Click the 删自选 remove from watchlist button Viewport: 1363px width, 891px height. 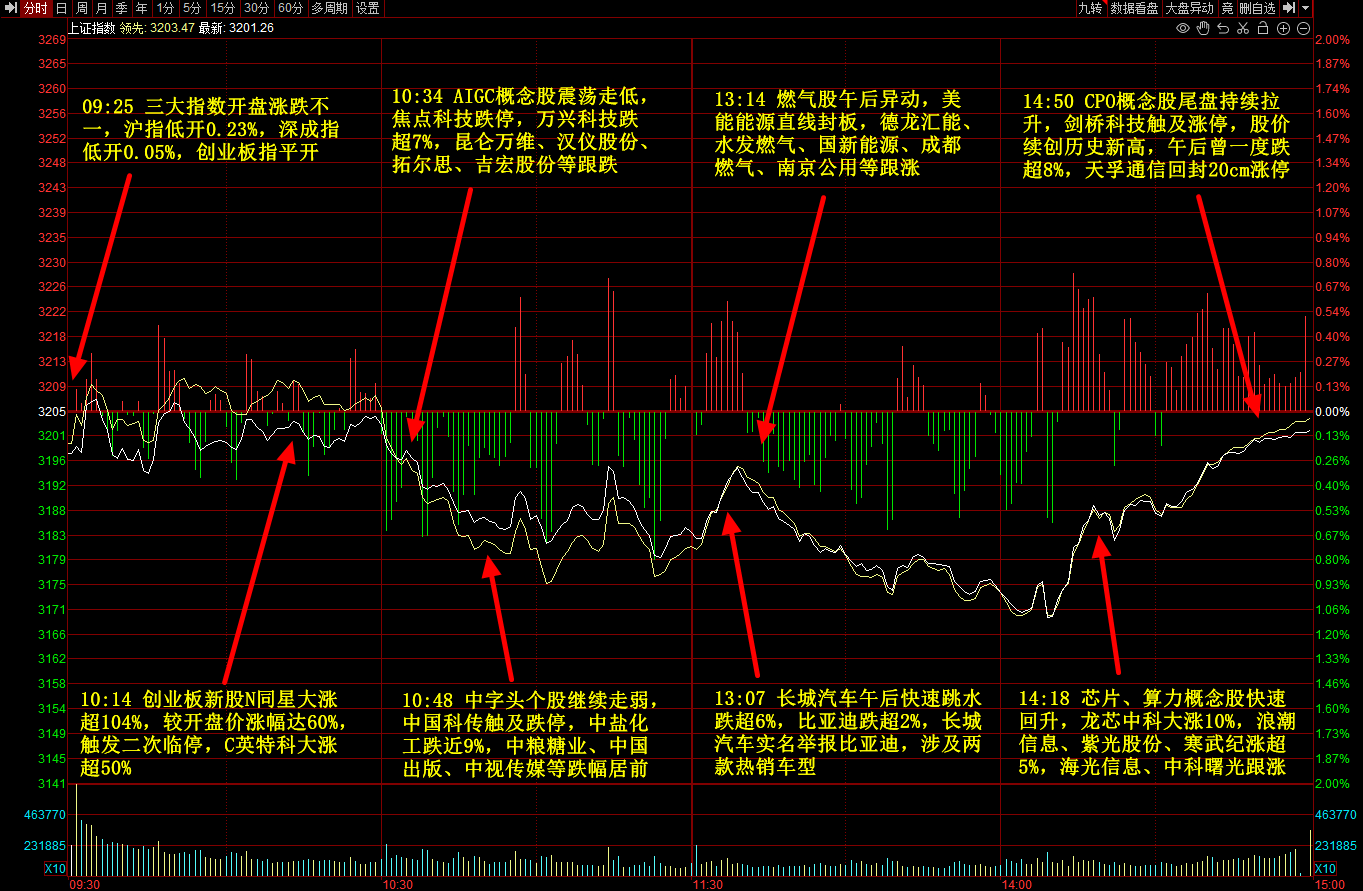click(x=1257, y=8)
